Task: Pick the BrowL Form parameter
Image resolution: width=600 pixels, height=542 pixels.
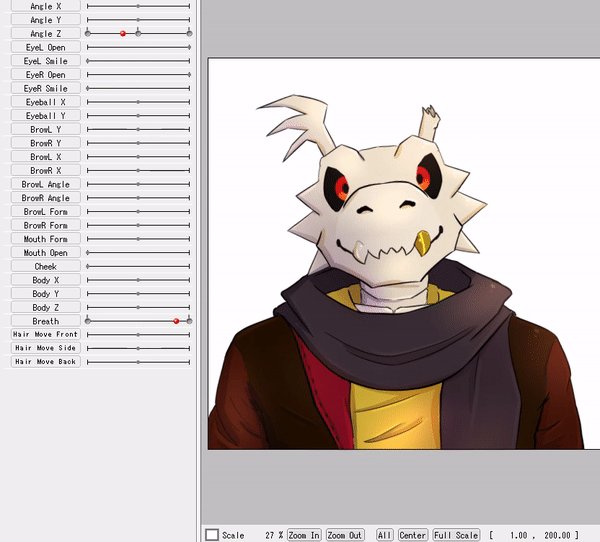Action: (46, 212)
